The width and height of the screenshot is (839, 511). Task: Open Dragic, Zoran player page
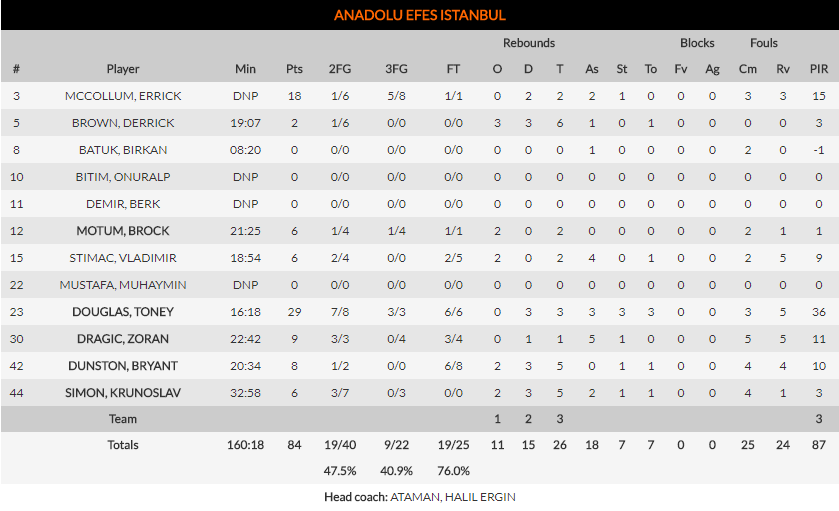(123, 339)
